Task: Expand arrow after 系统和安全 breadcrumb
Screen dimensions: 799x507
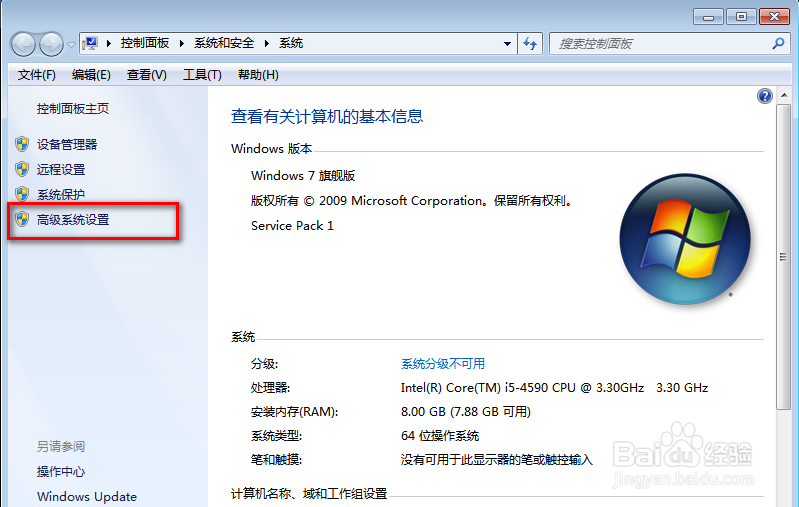Action: (266, 43)
